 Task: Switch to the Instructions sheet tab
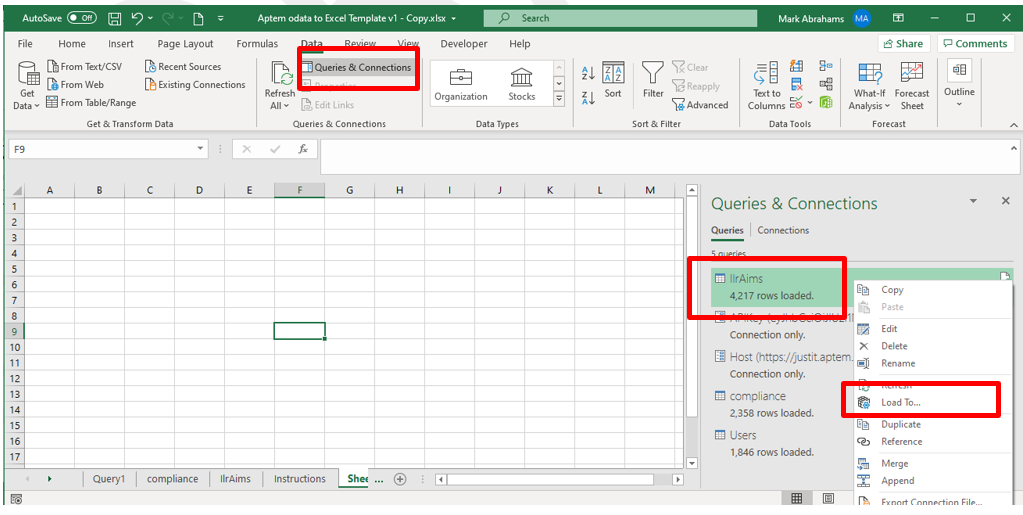pyautogui.click(x=299, y=478)
